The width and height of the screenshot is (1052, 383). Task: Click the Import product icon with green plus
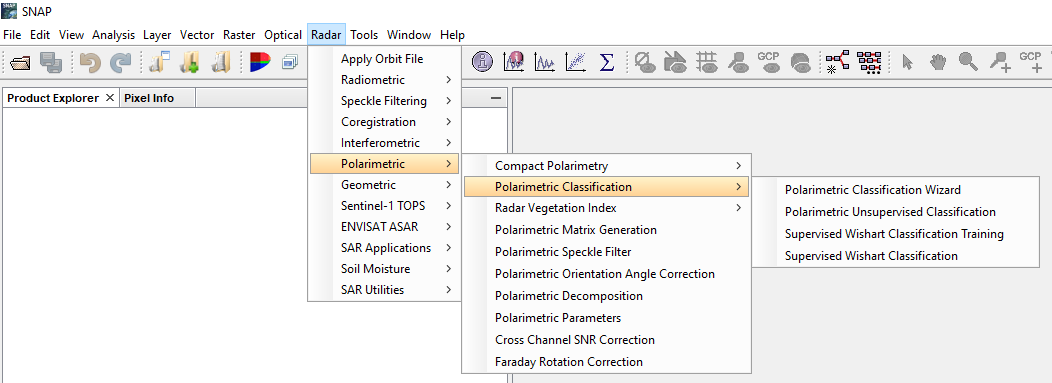[191, 62]
